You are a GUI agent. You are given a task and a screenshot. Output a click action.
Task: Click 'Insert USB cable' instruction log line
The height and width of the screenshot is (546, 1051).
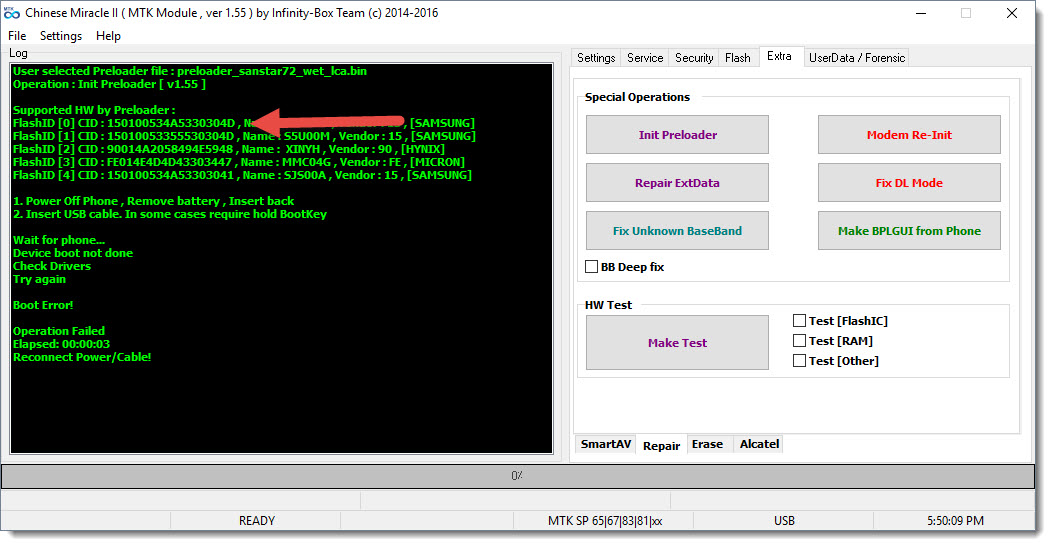(170, 214)
